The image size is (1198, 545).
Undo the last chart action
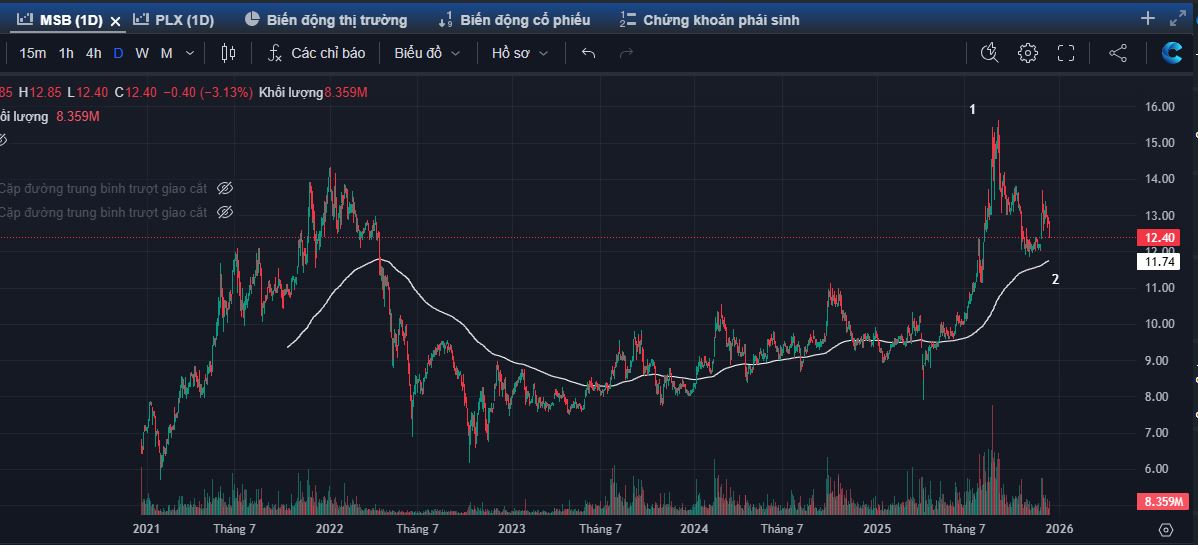pos(588,53)
